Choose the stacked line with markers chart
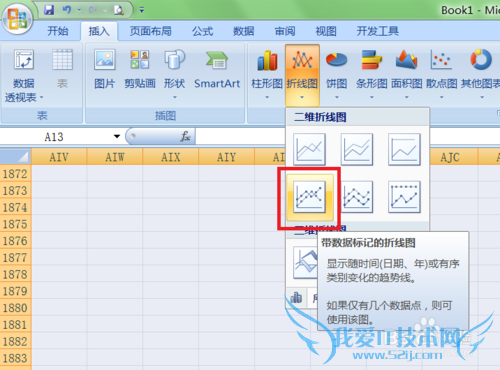The image size is (500, 370). (357, 197)
